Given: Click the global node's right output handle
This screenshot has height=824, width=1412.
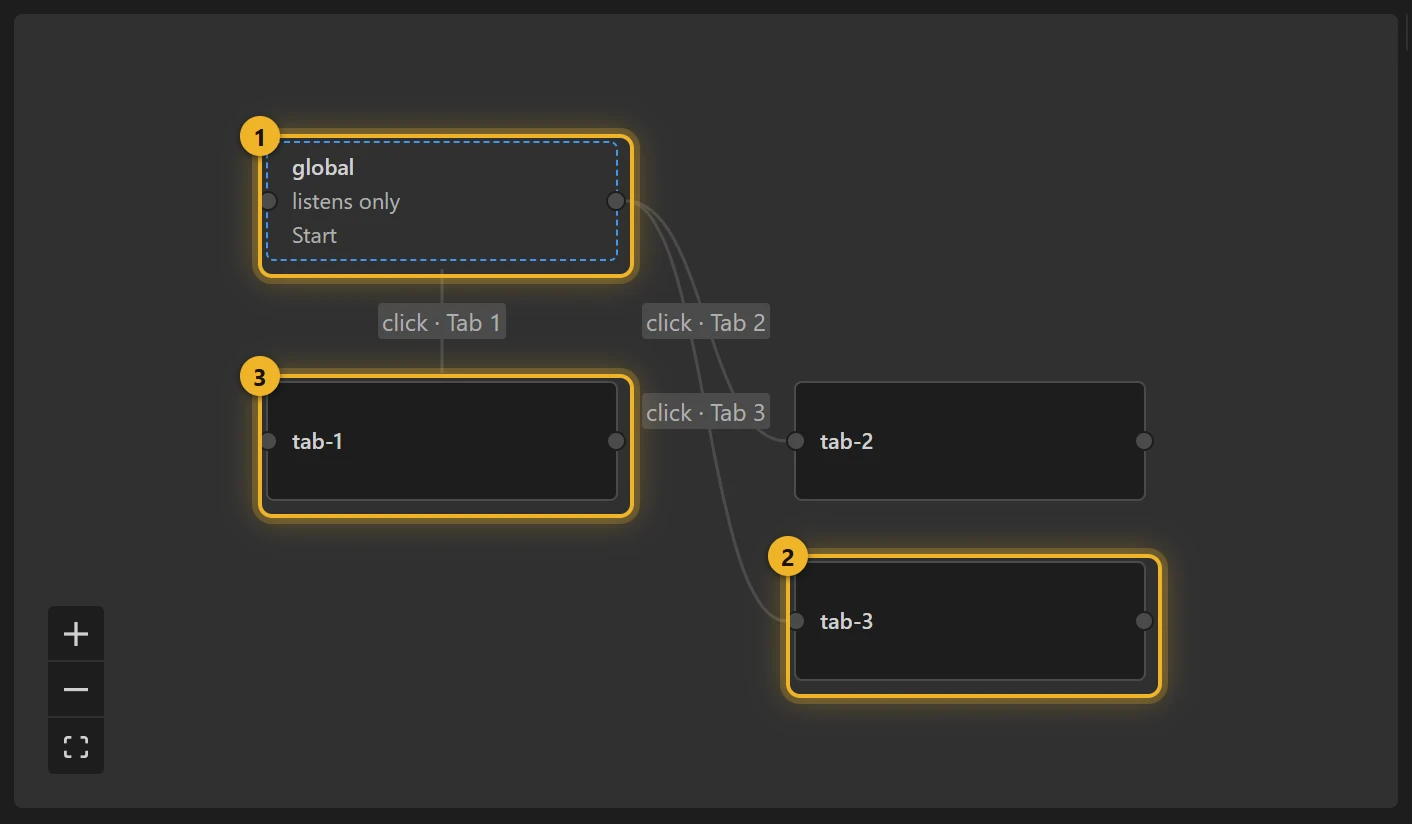Looking at the screenshot, I should [616, 201].
